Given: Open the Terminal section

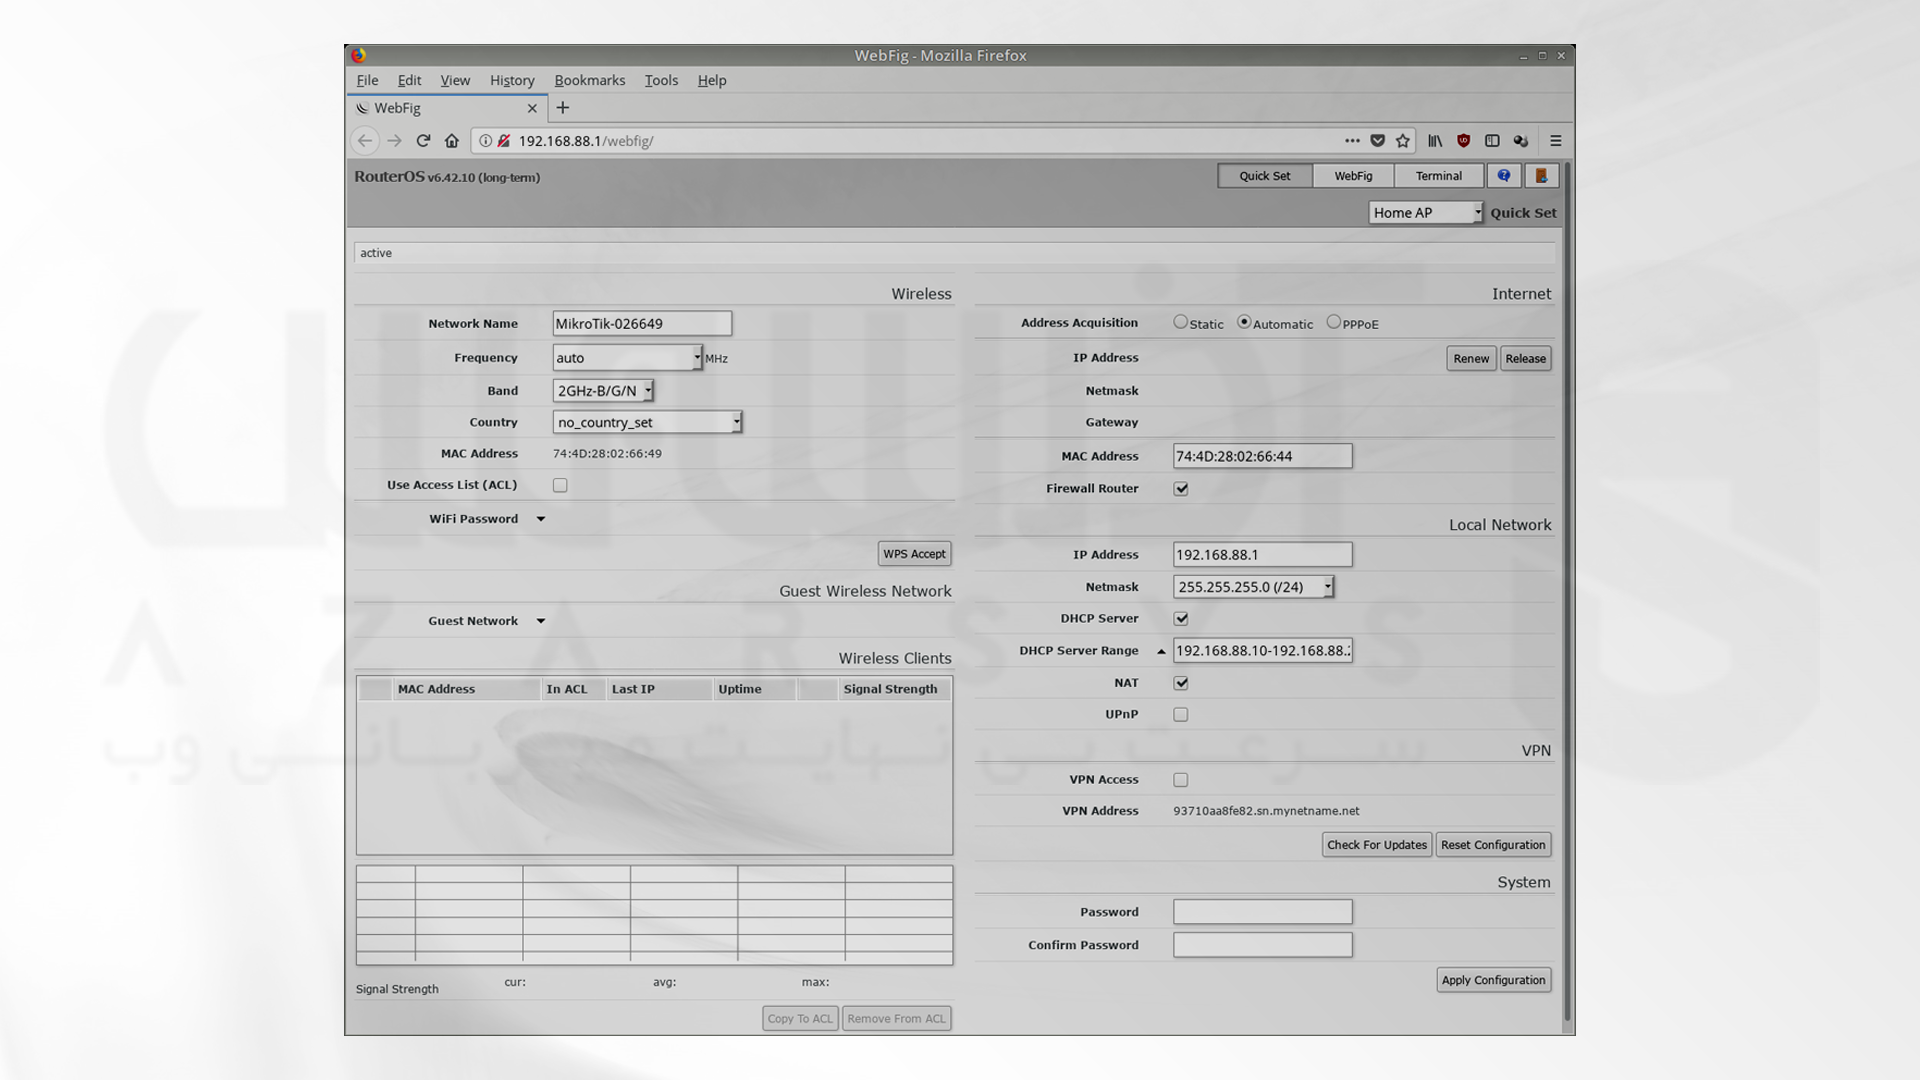Looking at the screenshot, I should coord(1438,176).
